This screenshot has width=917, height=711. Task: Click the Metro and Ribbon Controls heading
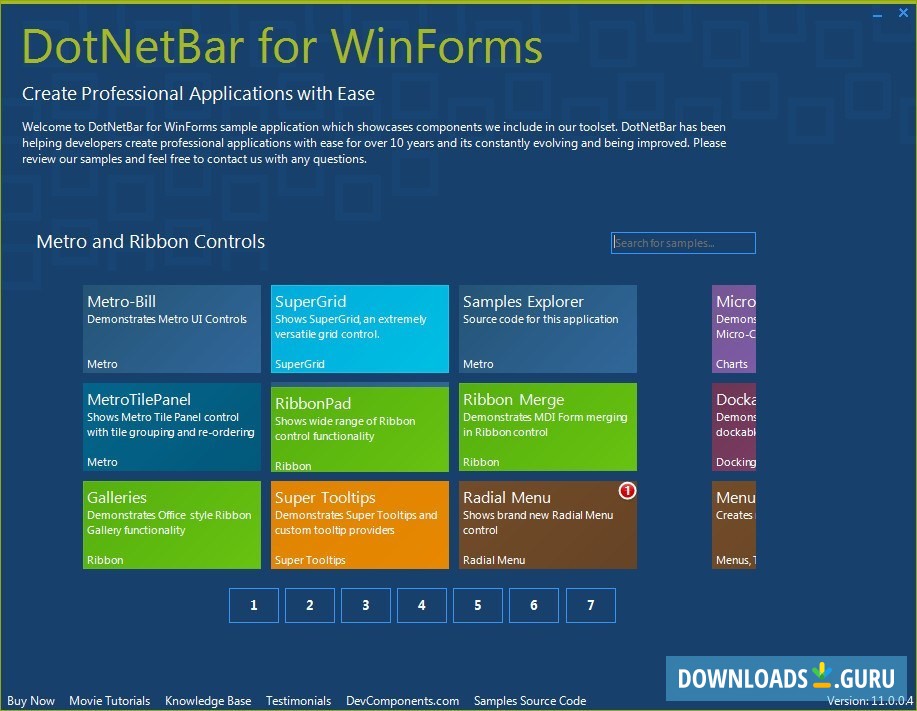coord(150,241)
